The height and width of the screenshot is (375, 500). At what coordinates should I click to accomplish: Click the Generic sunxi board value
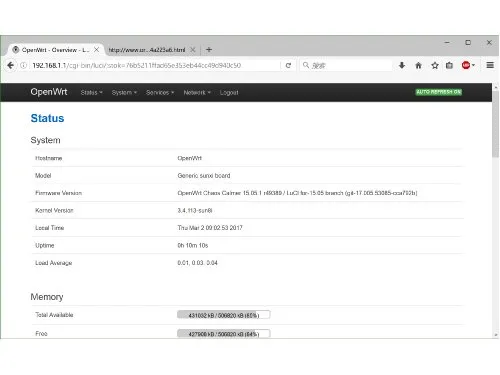click(x=204, y=175)
